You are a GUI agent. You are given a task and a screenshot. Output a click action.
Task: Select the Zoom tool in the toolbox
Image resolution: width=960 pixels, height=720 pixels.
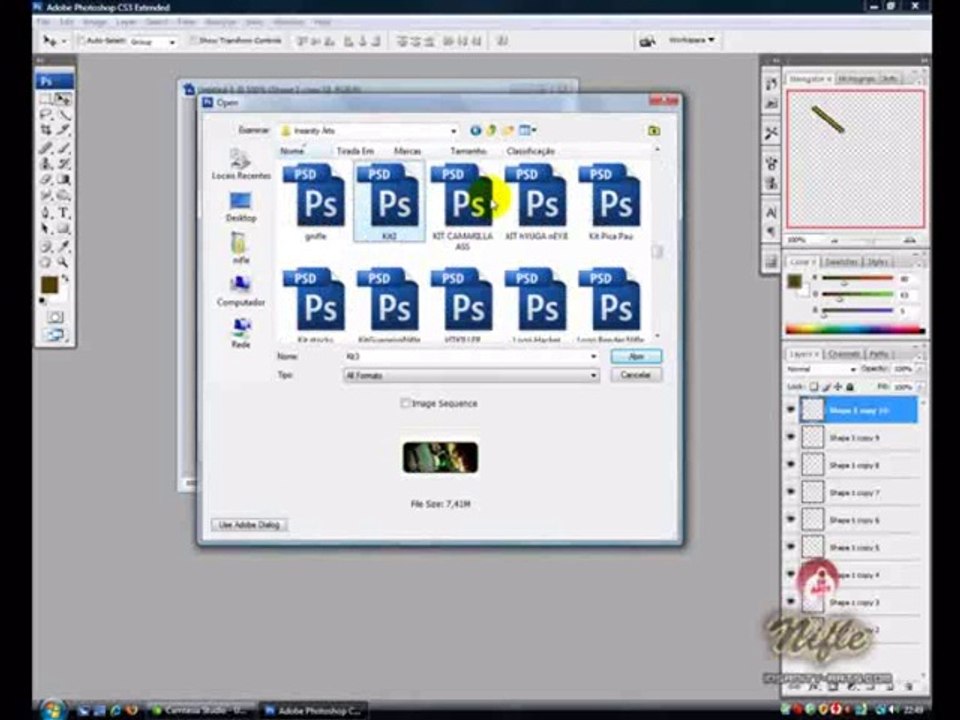pyautogui.click(x=63, y=262)
